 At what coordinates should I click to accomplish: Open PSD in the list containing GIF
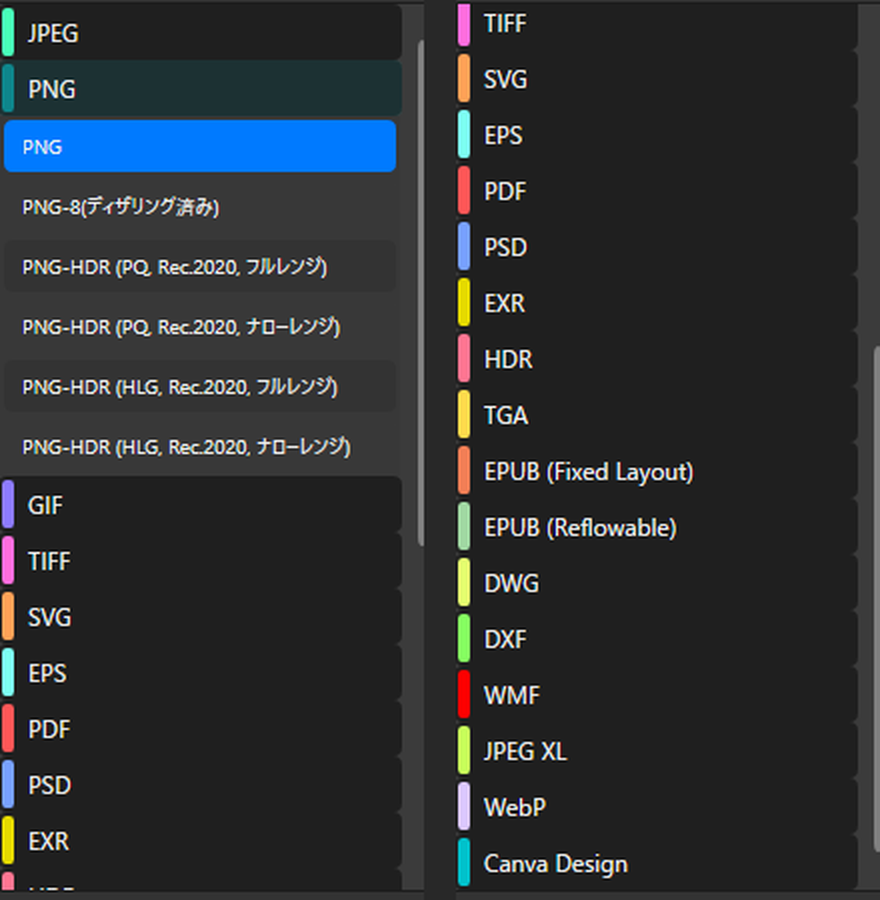pyautogui.click(x=201, y=785)
